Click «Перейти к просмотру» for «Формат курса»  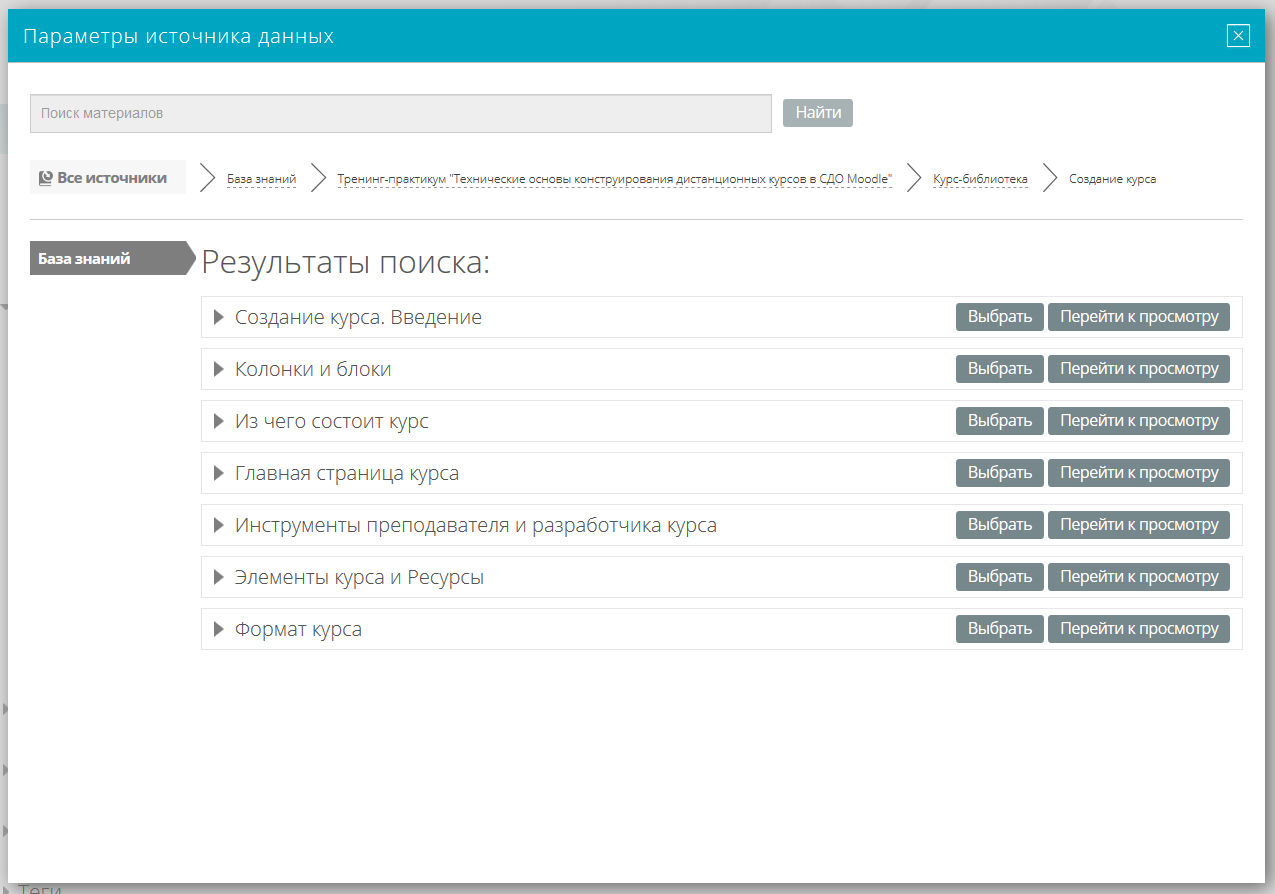1139,629
